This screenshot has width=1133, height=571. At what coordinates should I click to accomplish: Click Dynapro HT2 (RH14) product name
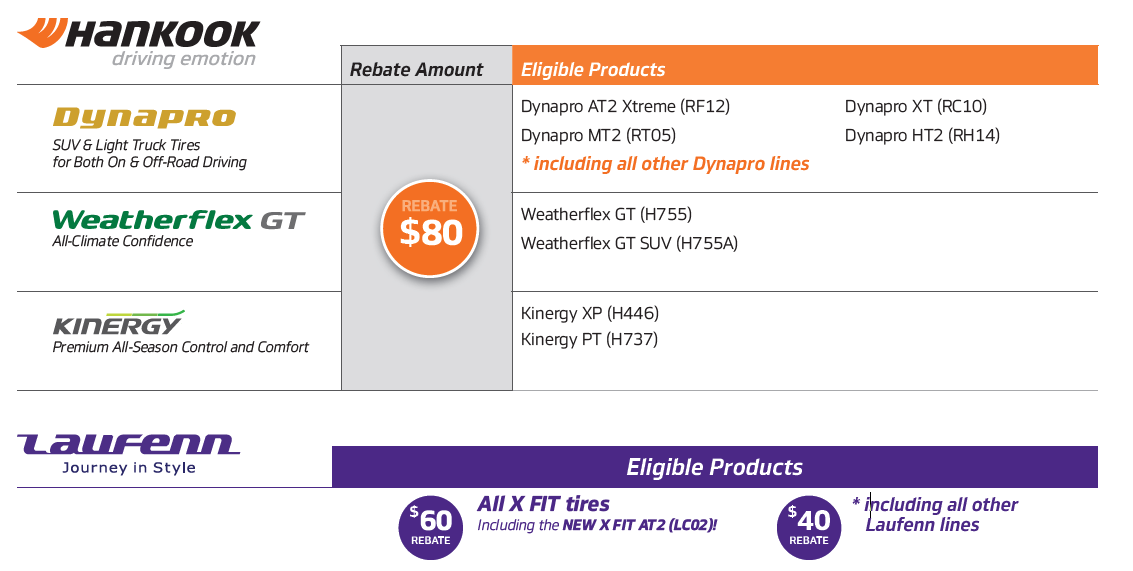point(922,135)
